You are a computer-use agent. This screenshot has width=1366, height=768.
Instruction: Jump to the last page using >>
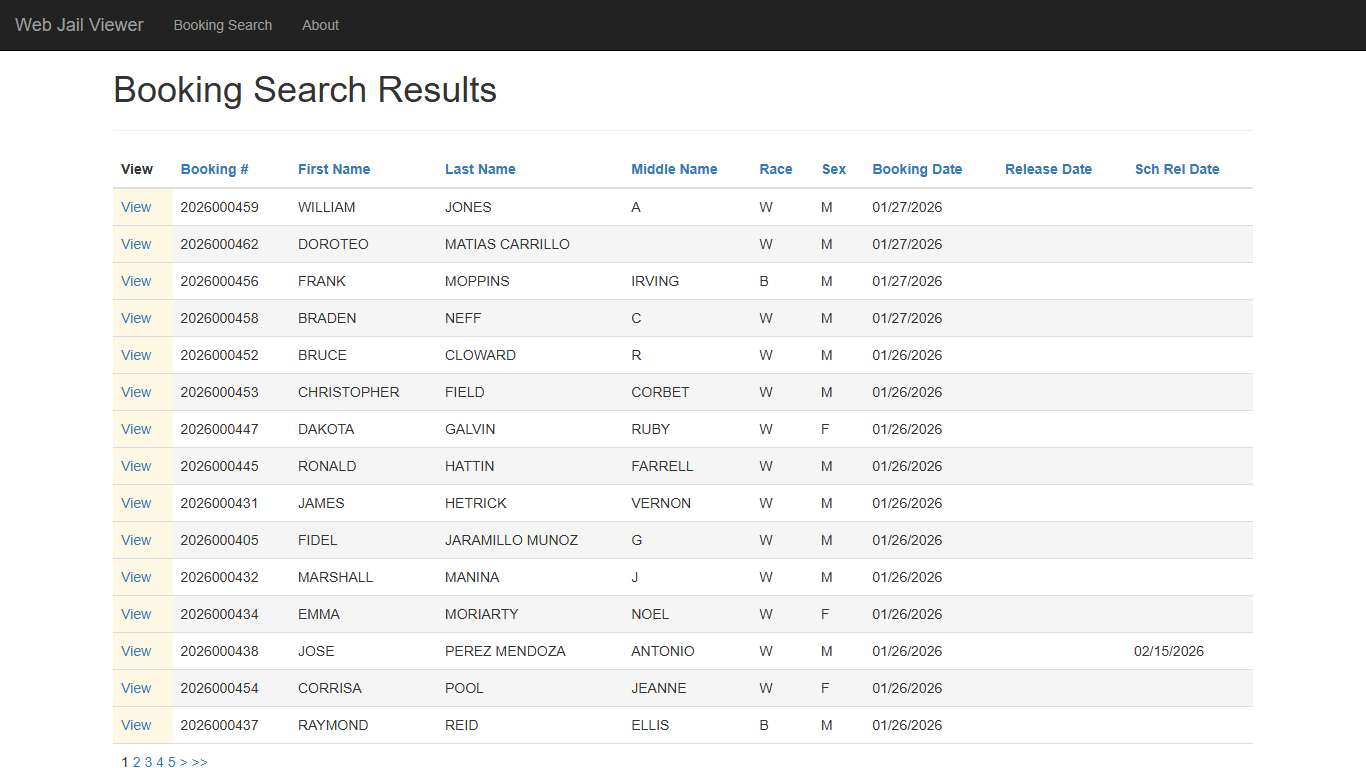click(x=199, y=762)
